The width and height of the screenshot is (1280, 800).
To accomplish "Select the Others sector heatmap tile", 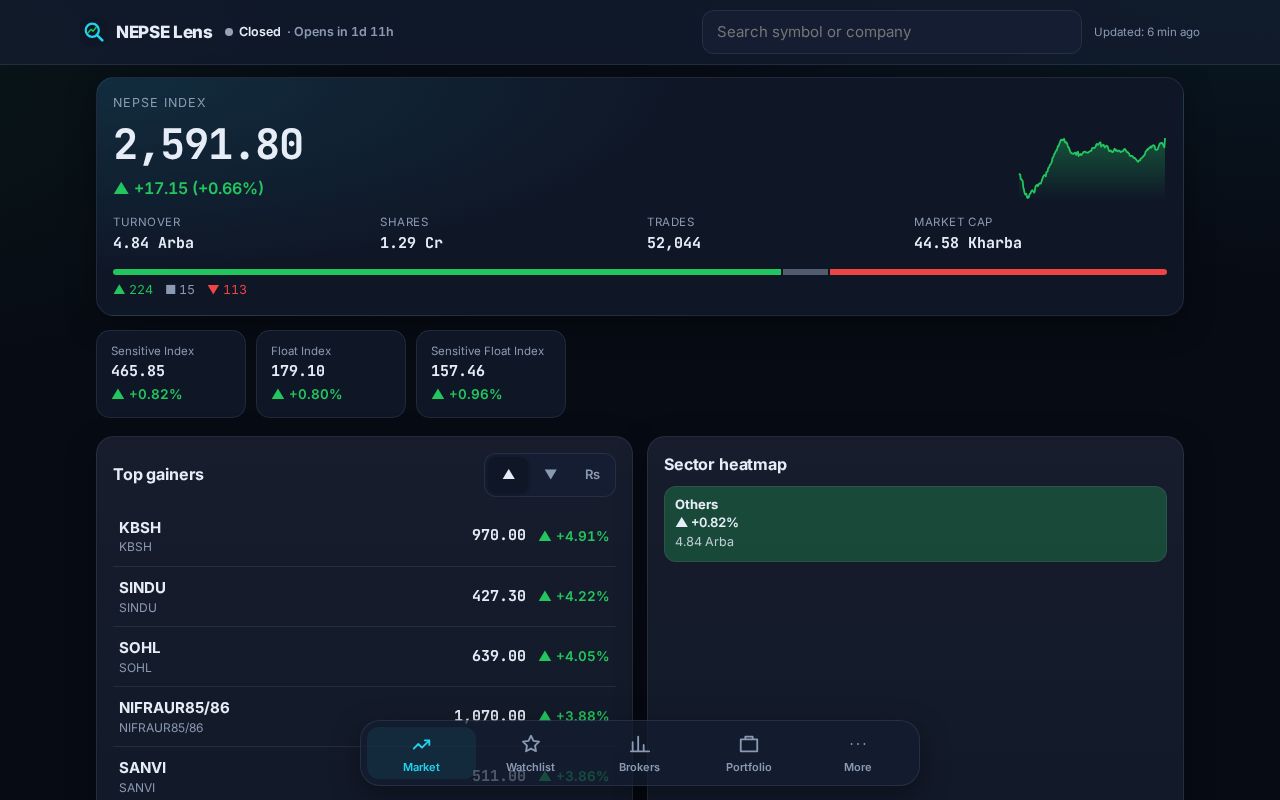I will click(915, 524).
